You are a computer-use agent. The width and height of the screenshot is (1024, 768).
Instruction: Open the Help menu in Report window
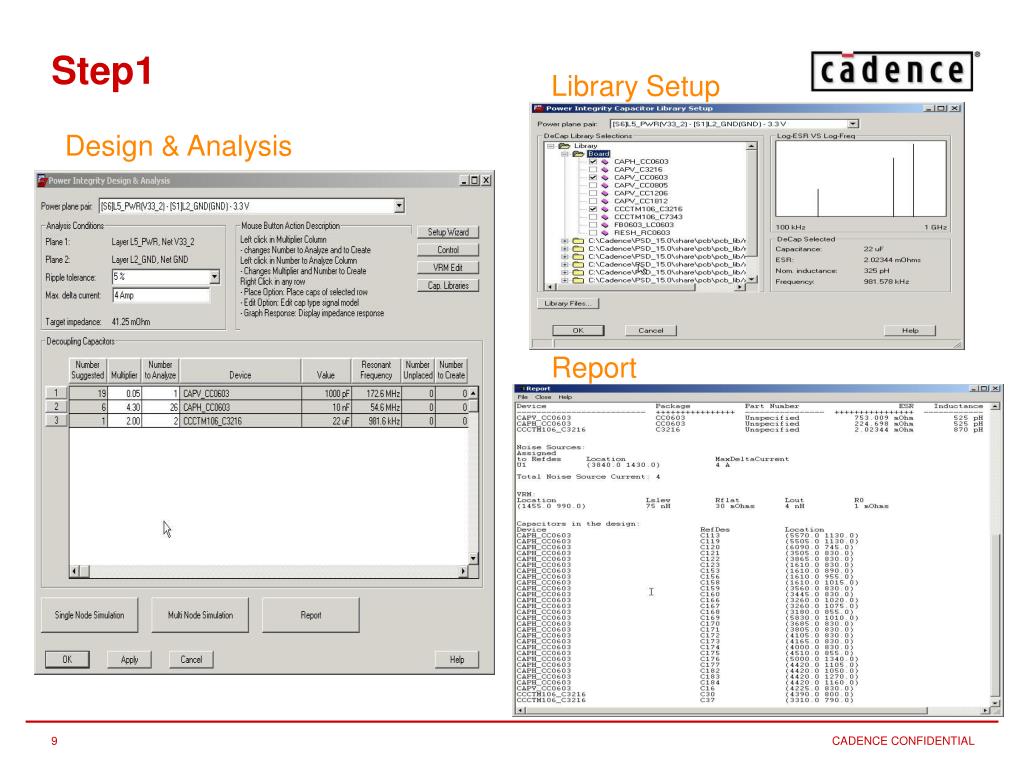point(565,397)
